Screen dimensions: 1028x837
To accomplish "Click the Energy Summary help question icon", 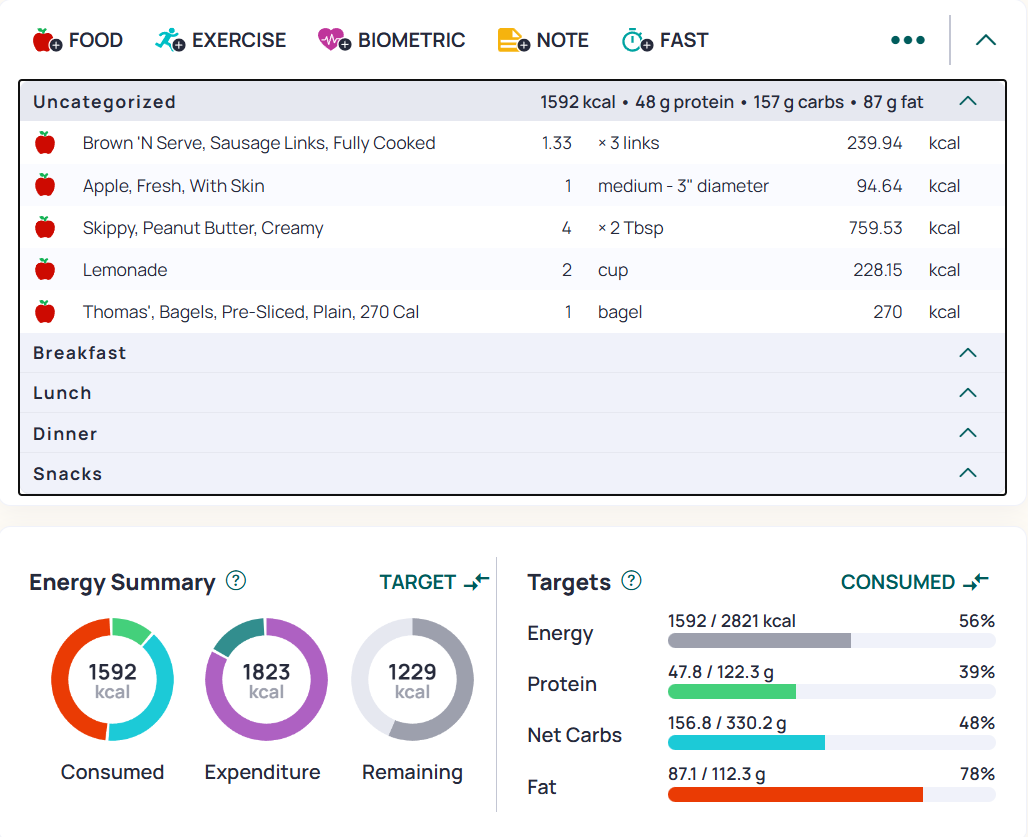I will coord(236,581).
